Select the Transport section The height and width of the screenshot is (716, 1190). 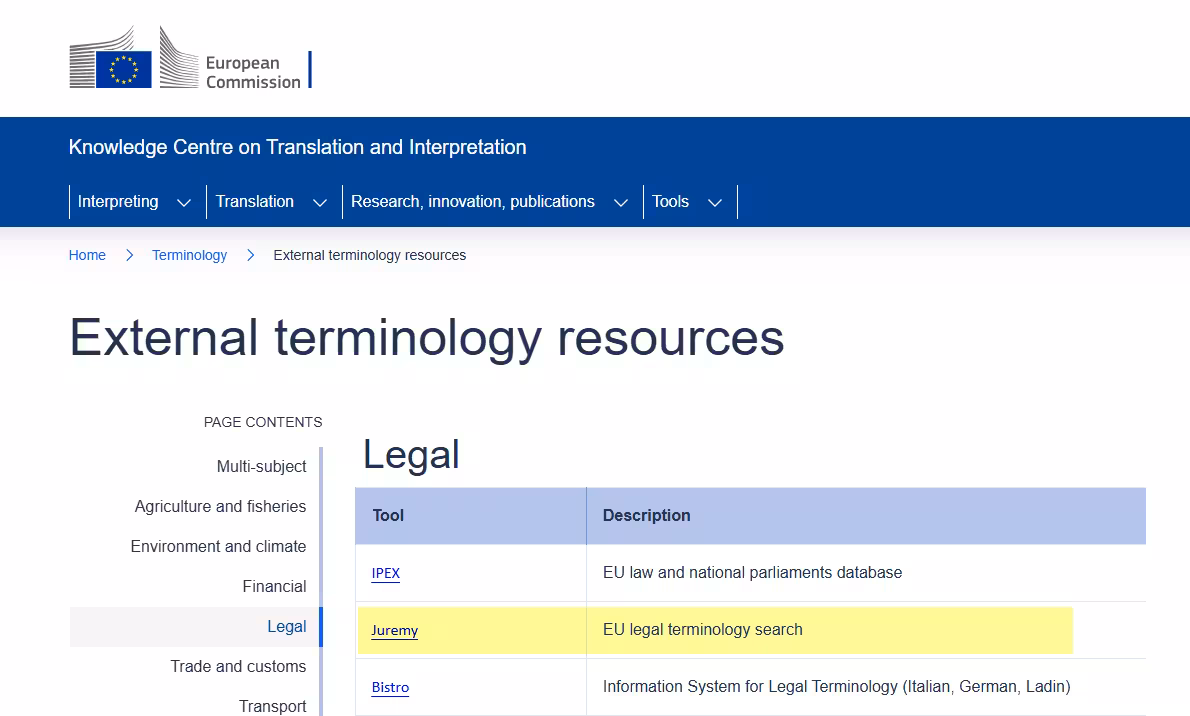(x=273, y=705)
